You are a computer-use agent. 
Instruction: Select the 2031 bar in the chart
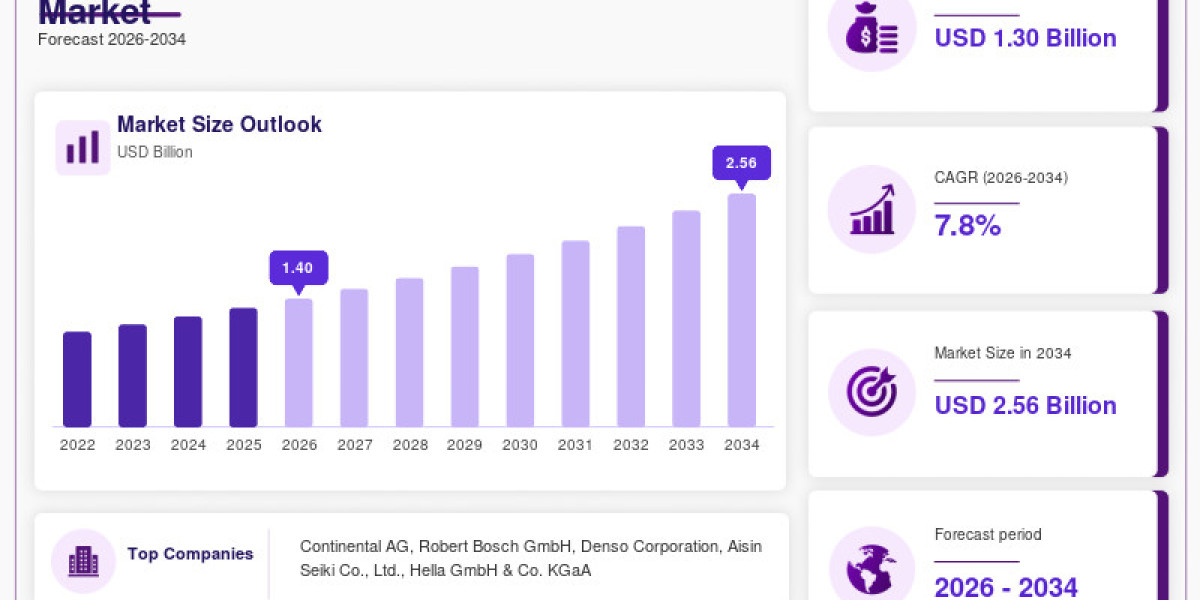click(576, 334)
